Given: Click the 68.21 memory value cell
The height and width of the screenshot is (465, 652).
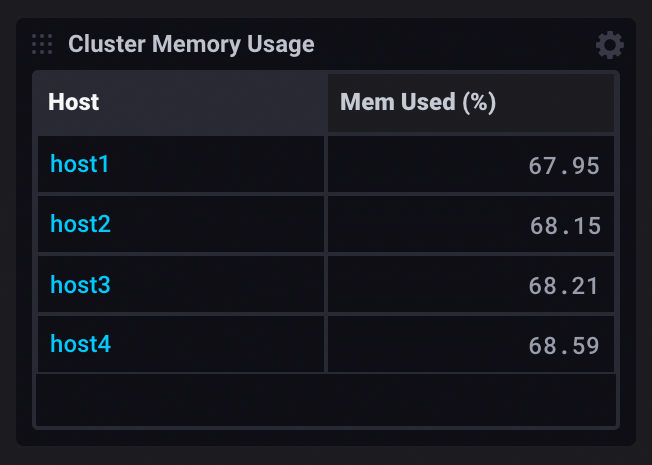Looking at the screenshot, I should point(564,287).
